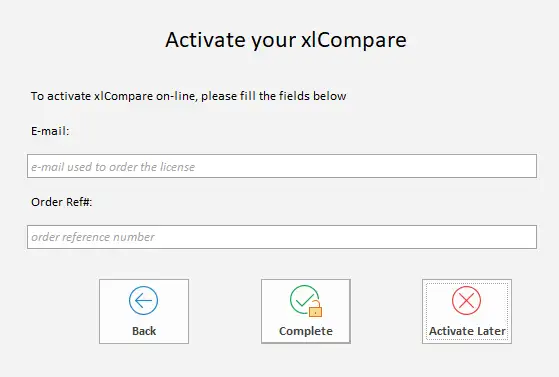Focus the E-mail input field
Screen dimensions: 559x377
[x=282, y=166]
